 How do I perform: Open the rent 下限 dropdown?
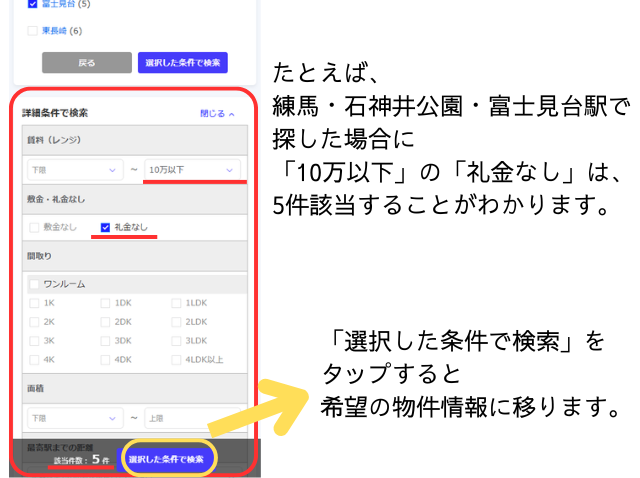pos(75,170)
